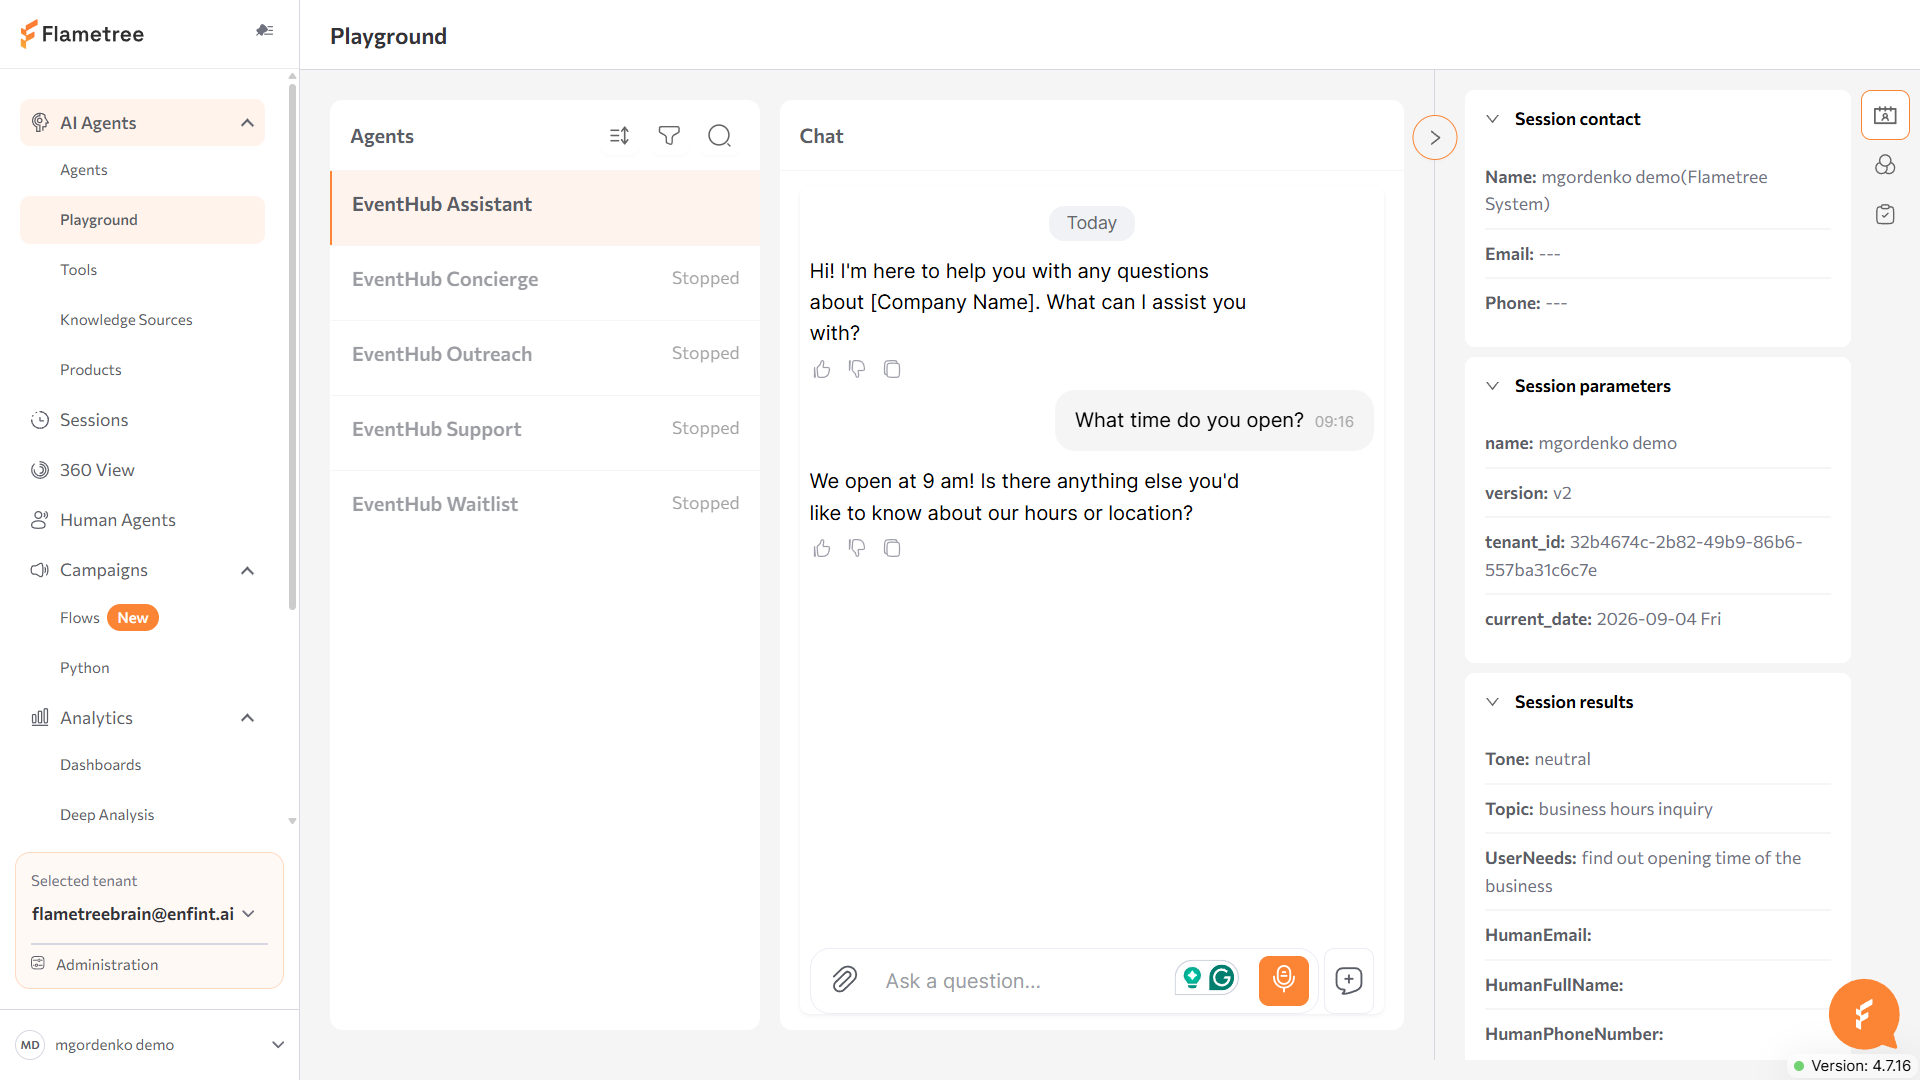This screenshot has width=1920, height=1080.
Task: Expand the mgordenko demo user menu
Action: pos(278,1045)
